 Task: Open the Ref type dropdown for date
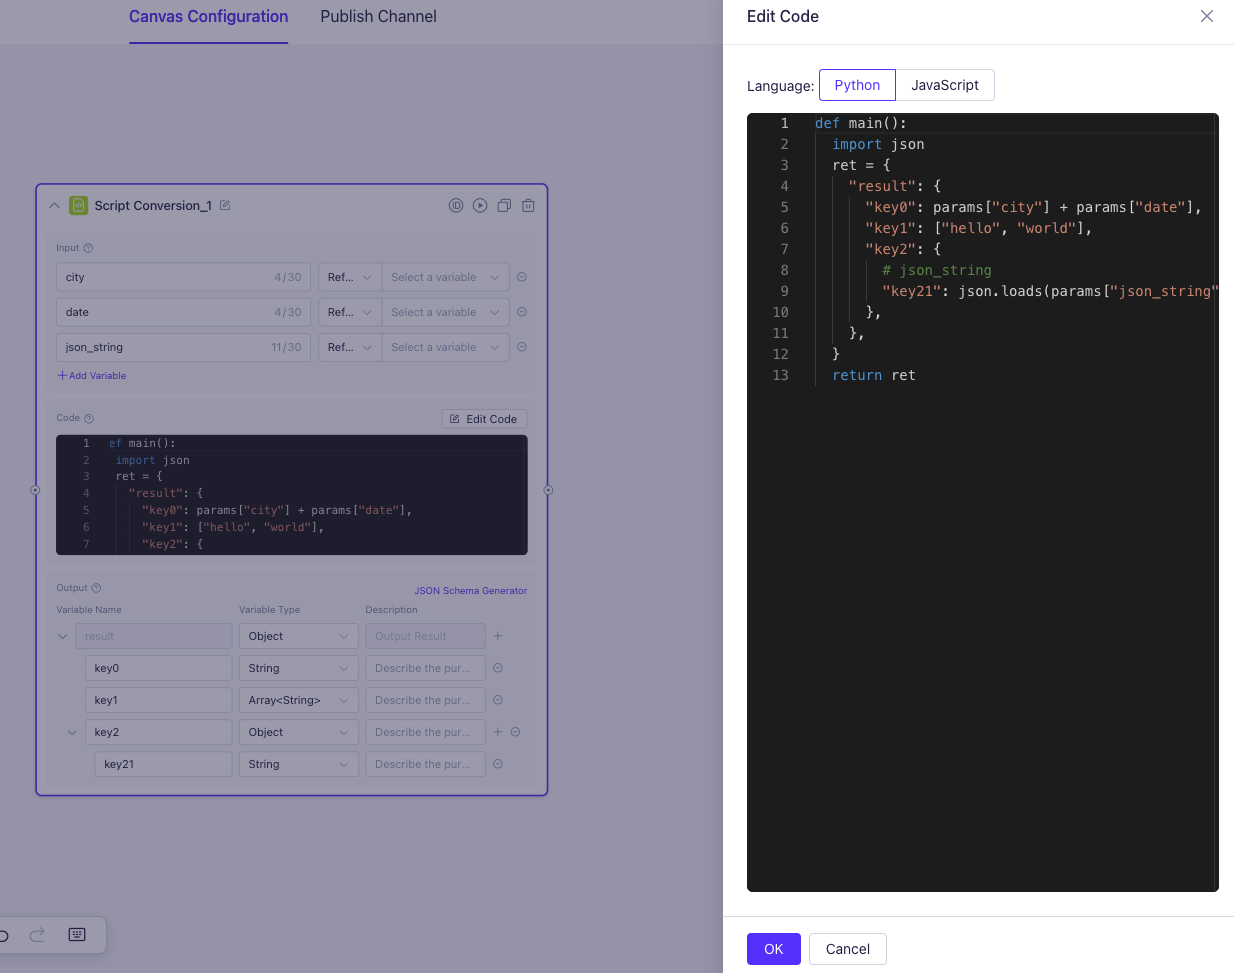(x=349, y=312)
